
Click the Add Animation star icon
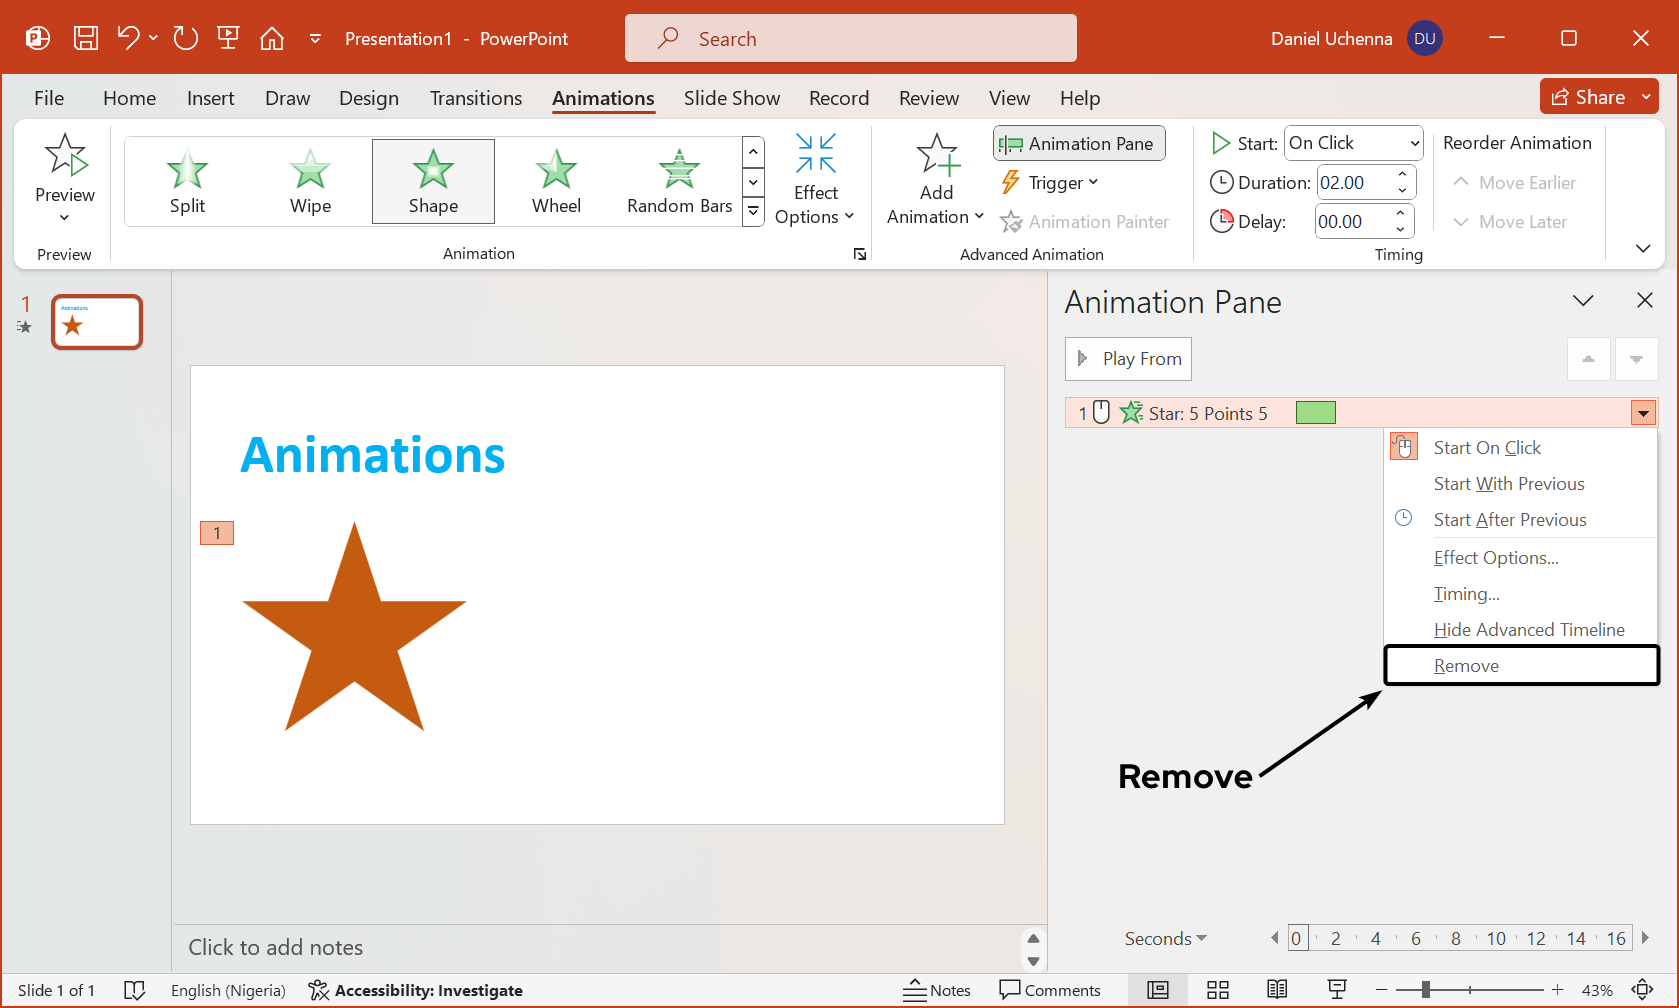(x=937, y=156)
